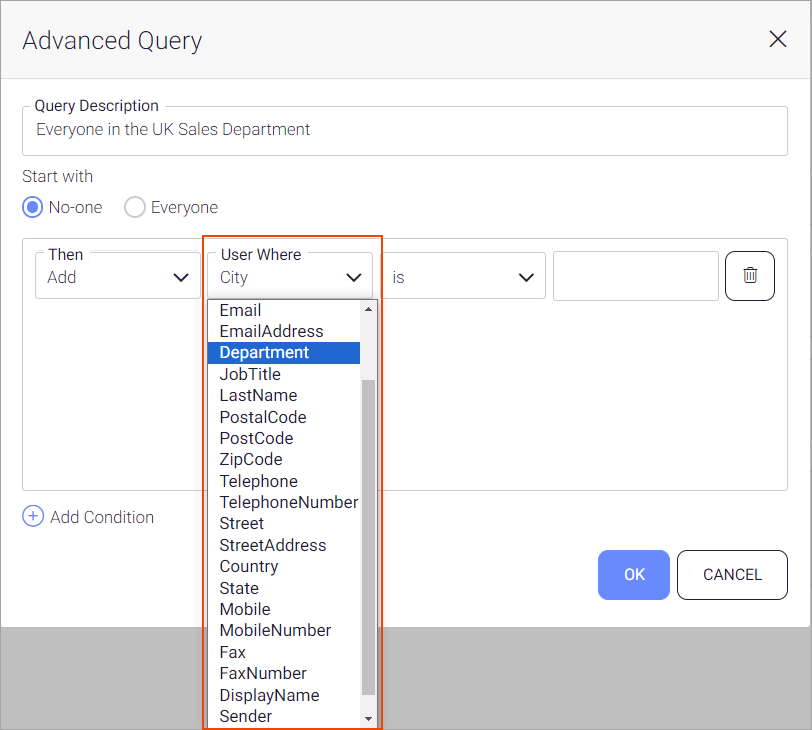Select the No-one radio button

33,208
